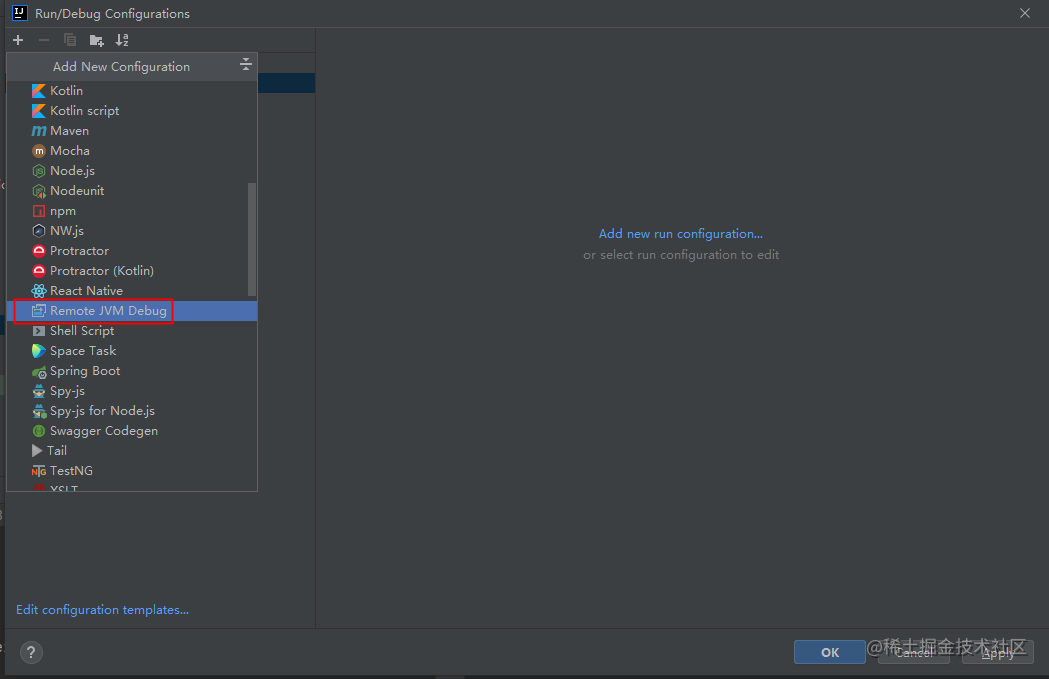The width and height of the screenshot is (1049, 679).
Task: Click the React Native atom icon
Action: point(39,291)
